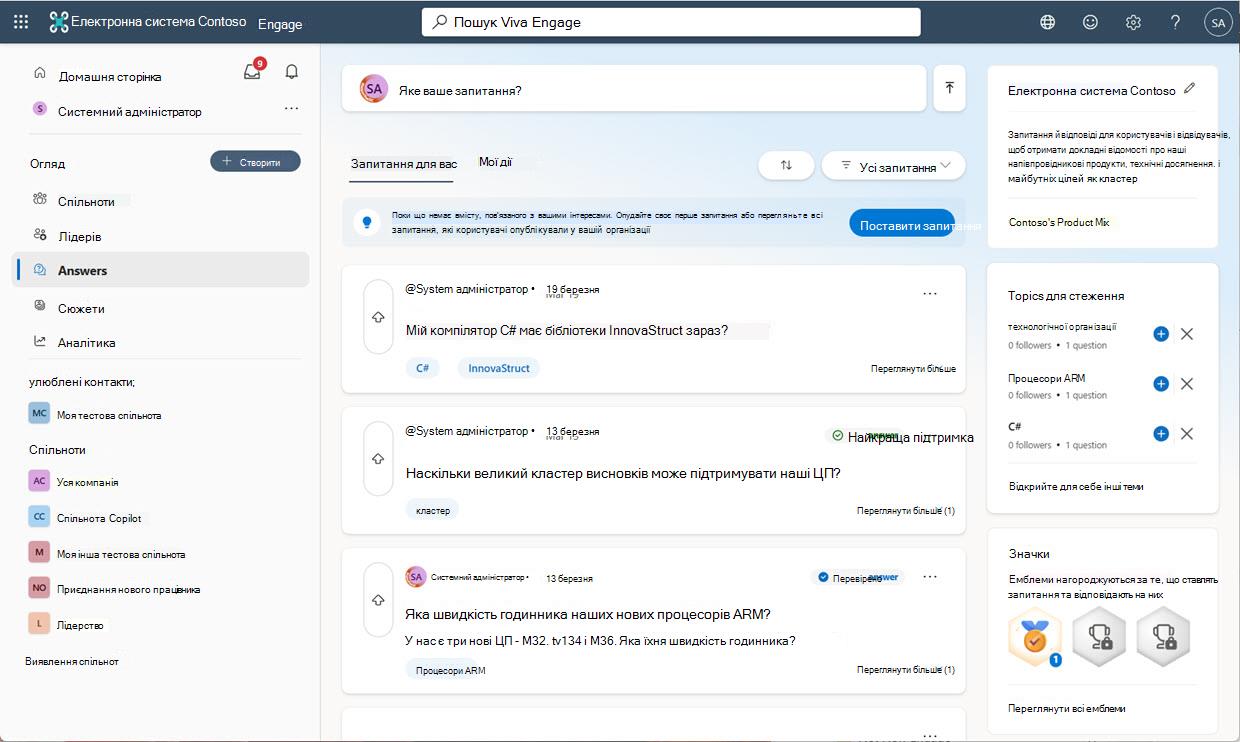Click the lightbulb tip icon in banner
The width and height of the screenshot is (1240, 742).
(367, 222)
